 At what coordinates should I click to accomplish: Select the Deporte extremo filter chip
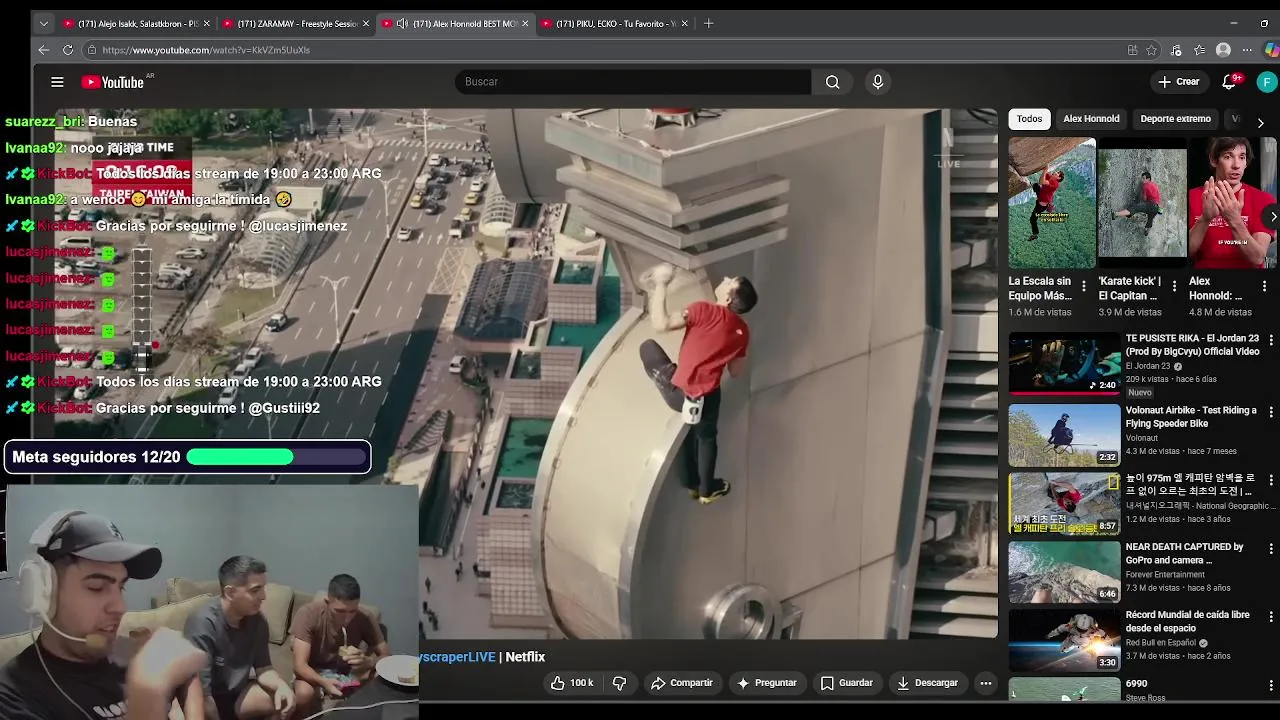[1175, 119]
